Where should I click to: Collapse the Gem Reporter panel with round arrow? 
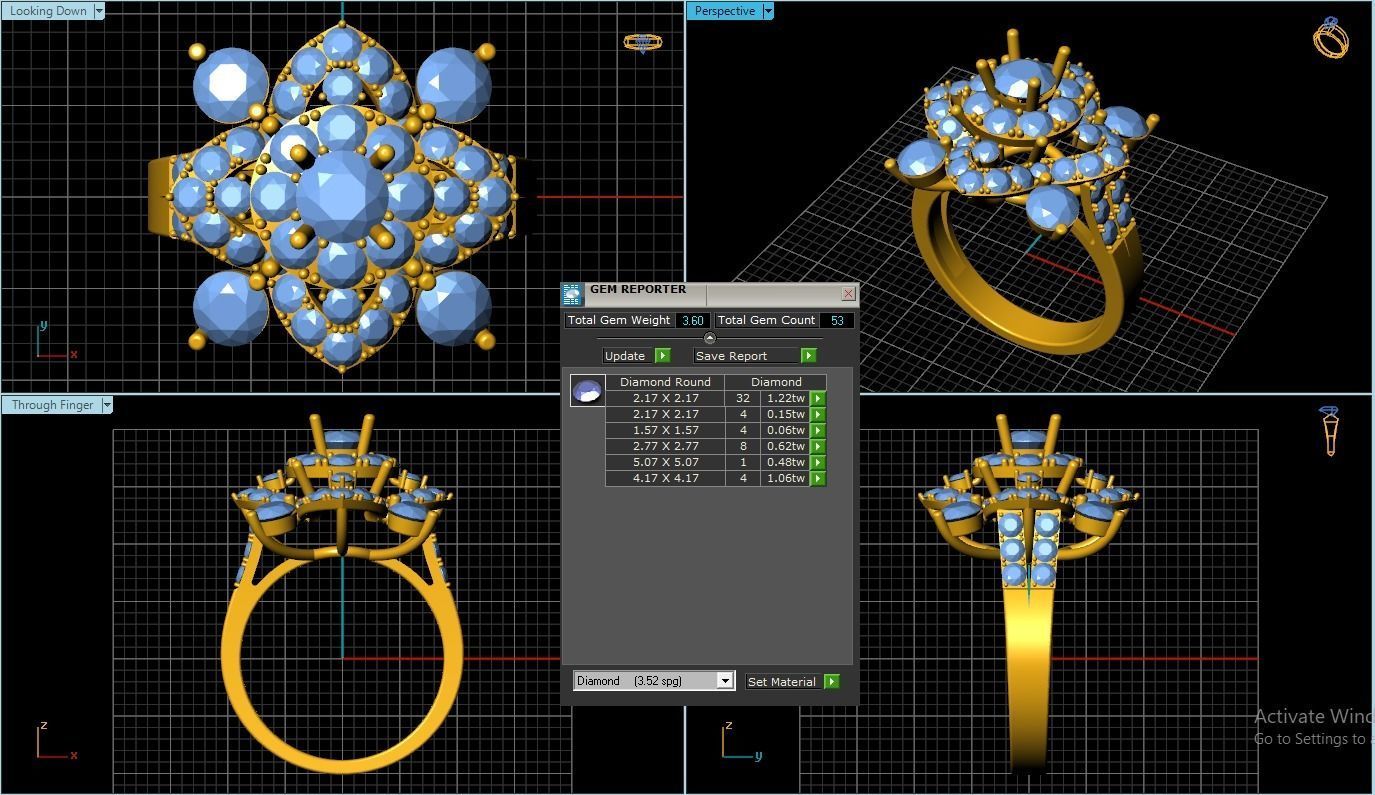coord(710,338)
